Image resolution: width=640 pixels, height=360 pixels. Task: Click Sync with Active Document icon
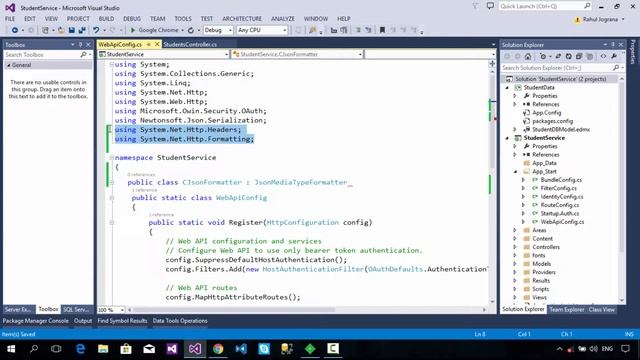[x=558, y=56]
